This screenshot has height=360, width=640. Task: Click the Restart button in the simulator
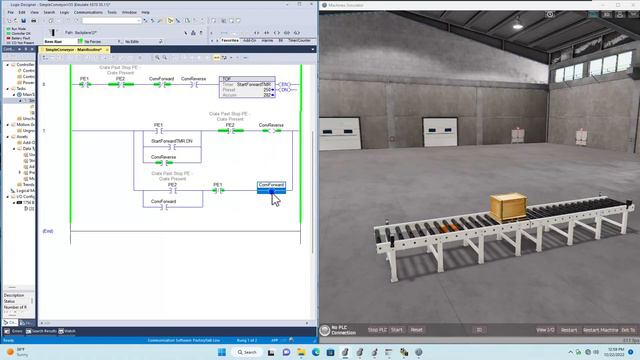pos(569,330)
